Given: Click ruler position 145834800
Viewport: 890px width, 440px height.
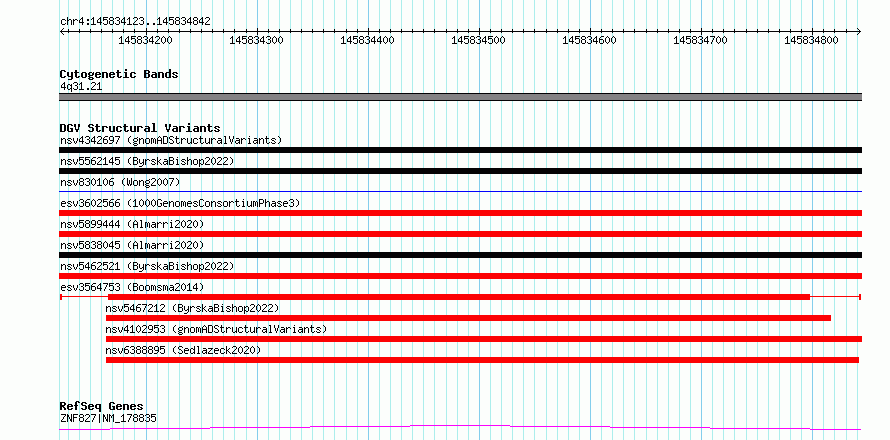Looking at the screenshot, I should [811, 40].
